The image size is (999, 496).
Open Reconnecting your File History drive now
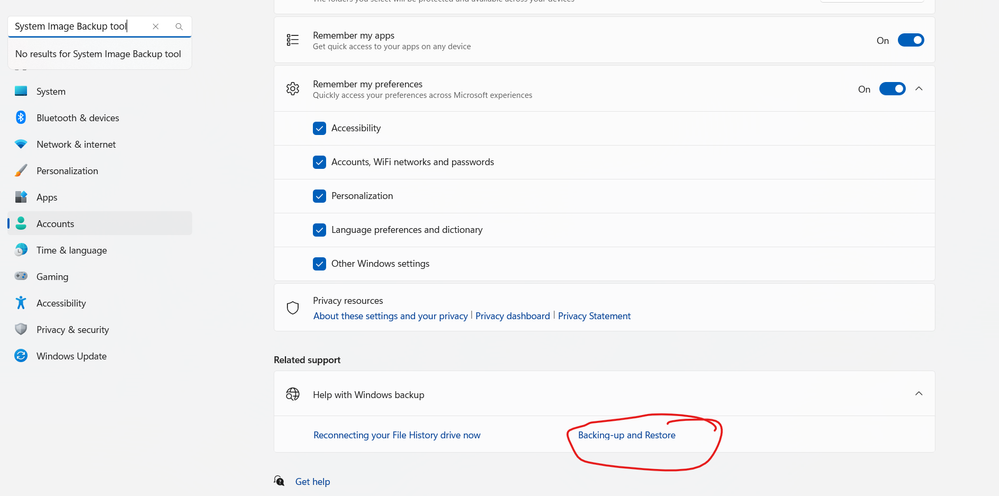pyautogui.click(x=397, y=436)
